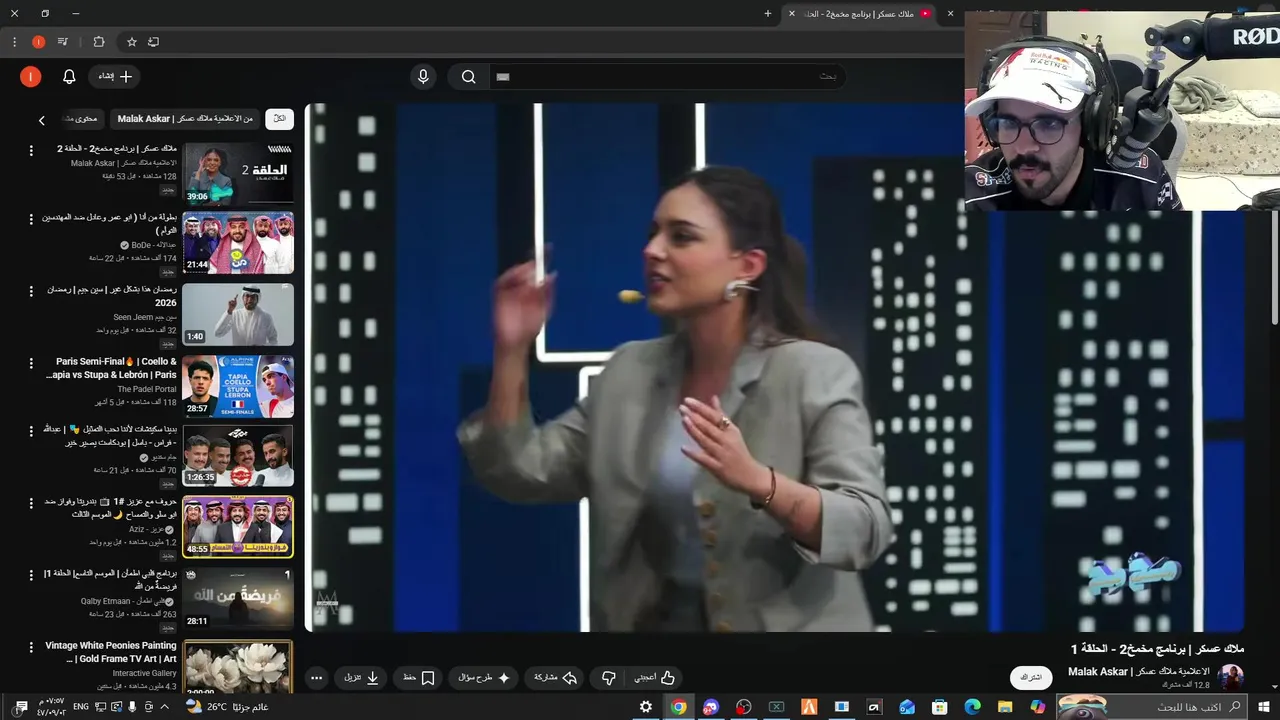Open more actions ellipsis below video

[x=316, y=678]
